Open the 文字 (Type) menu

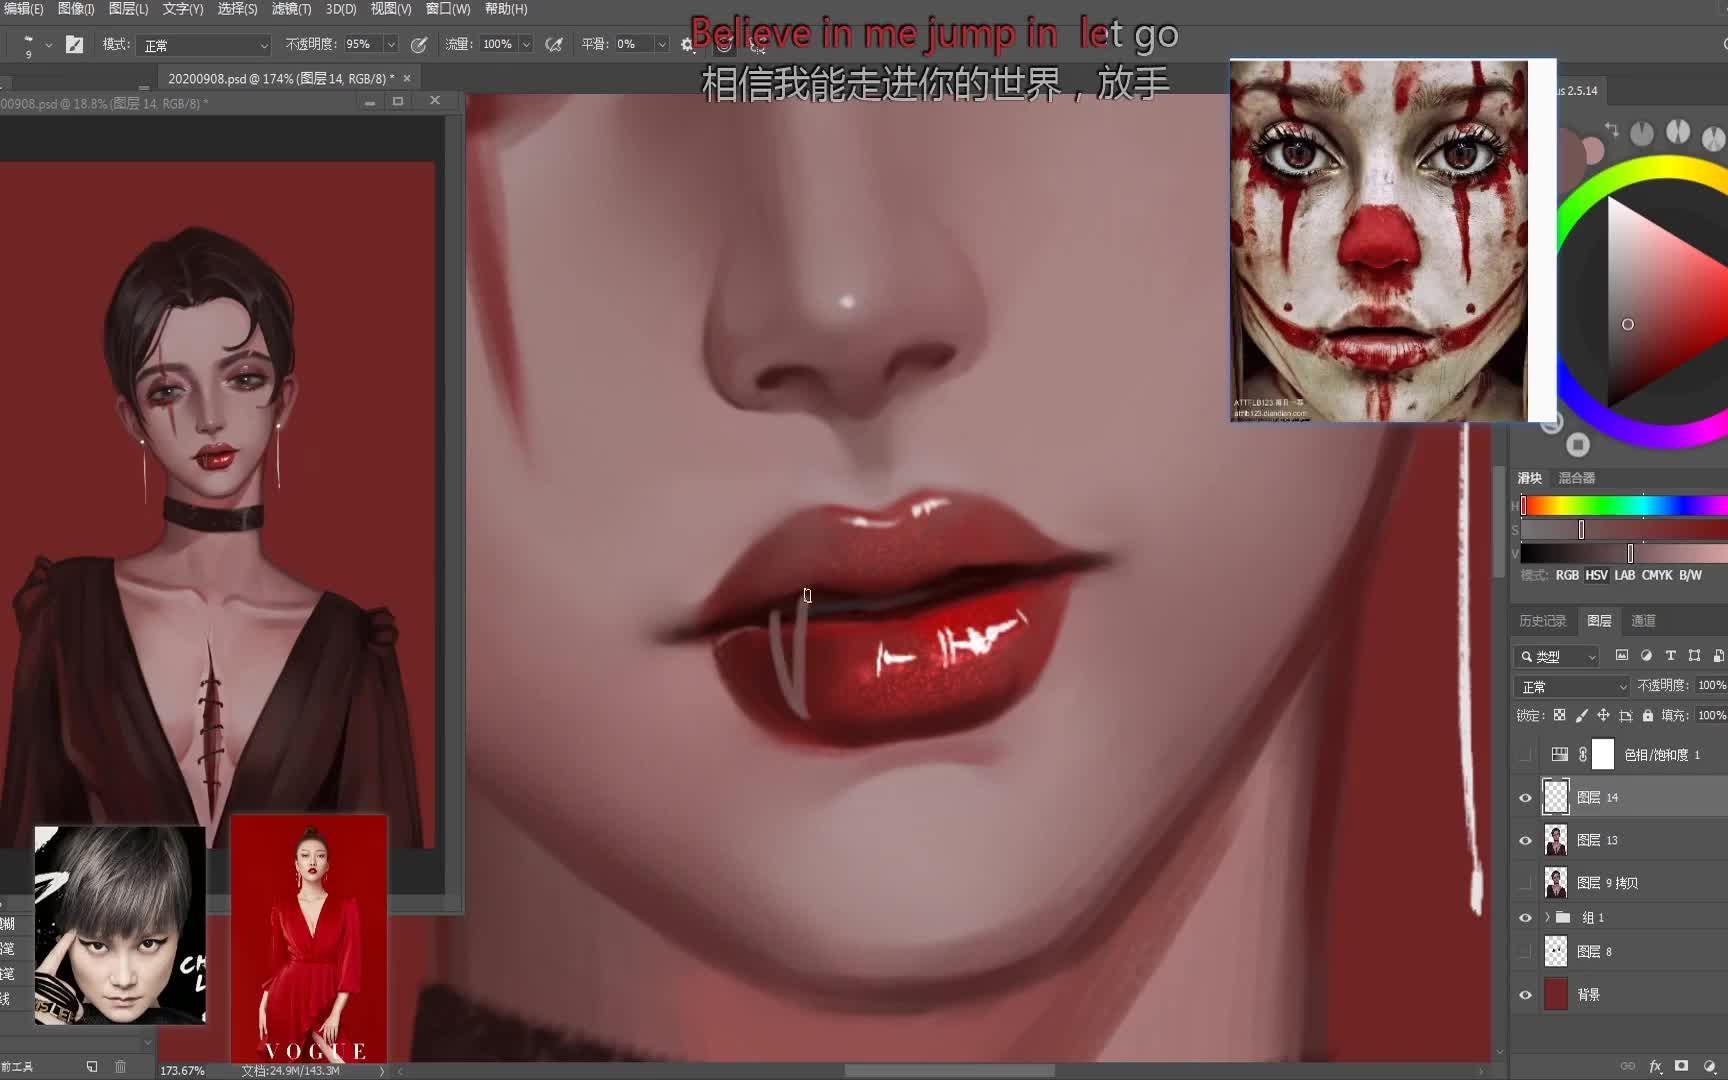[x=183, y=9]
